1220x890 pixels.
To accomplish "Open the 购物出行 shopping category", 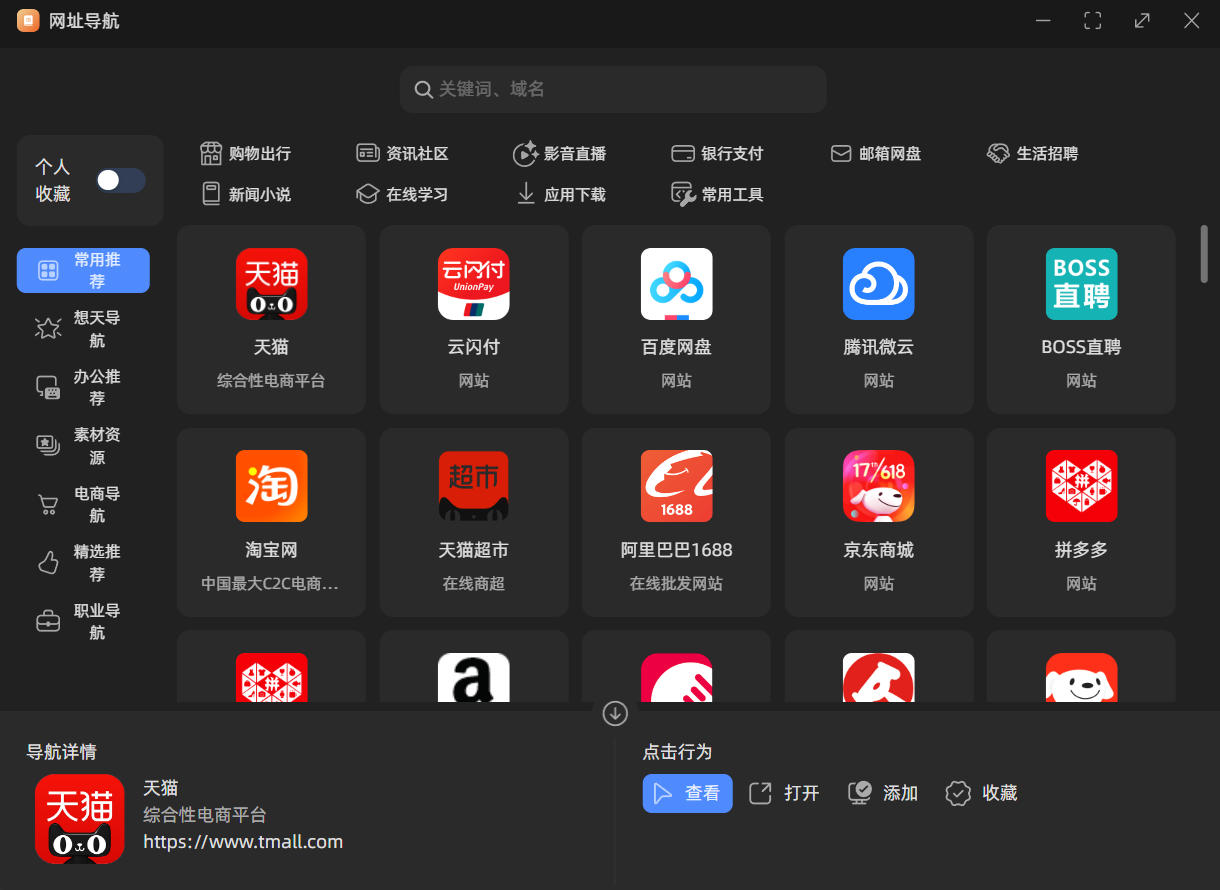I will 245,153.
